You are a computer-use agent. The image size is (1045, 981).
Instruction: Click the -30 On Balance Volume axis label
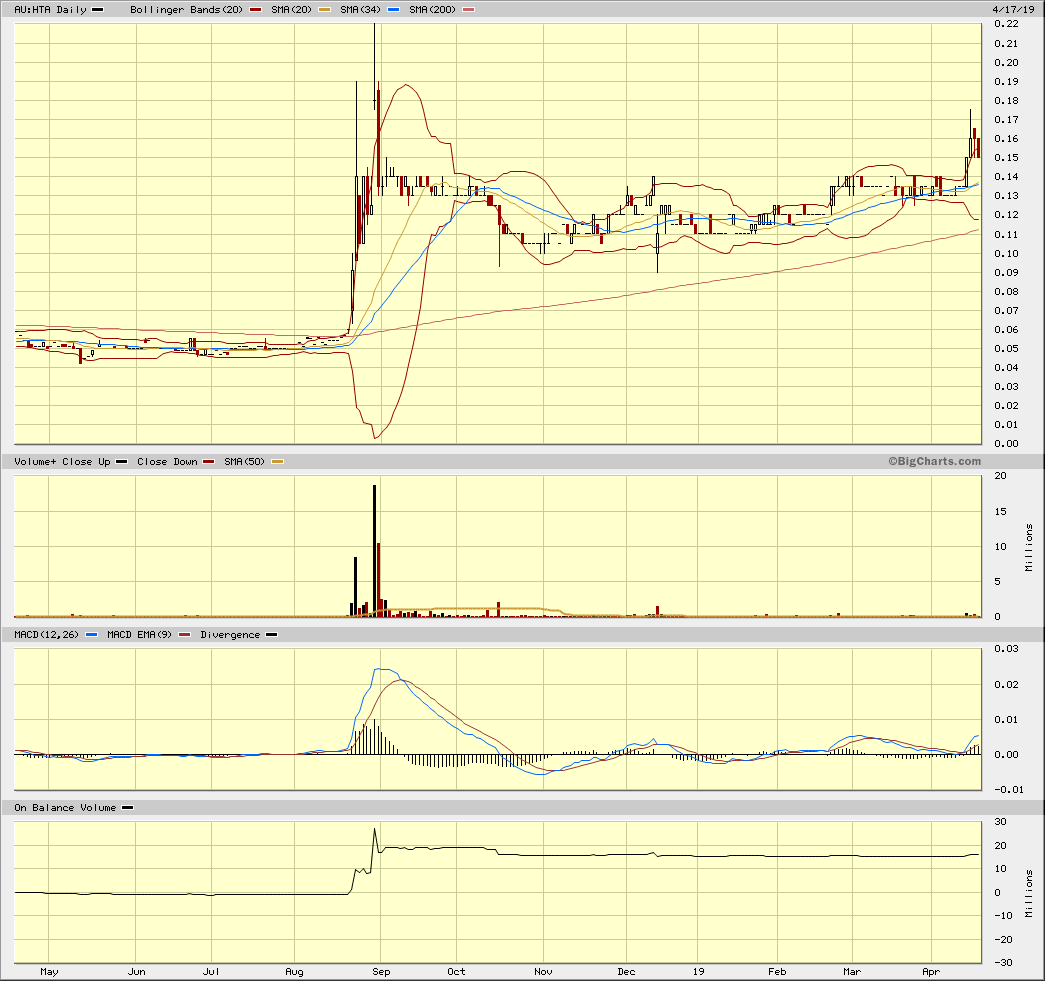(1003, 962)
